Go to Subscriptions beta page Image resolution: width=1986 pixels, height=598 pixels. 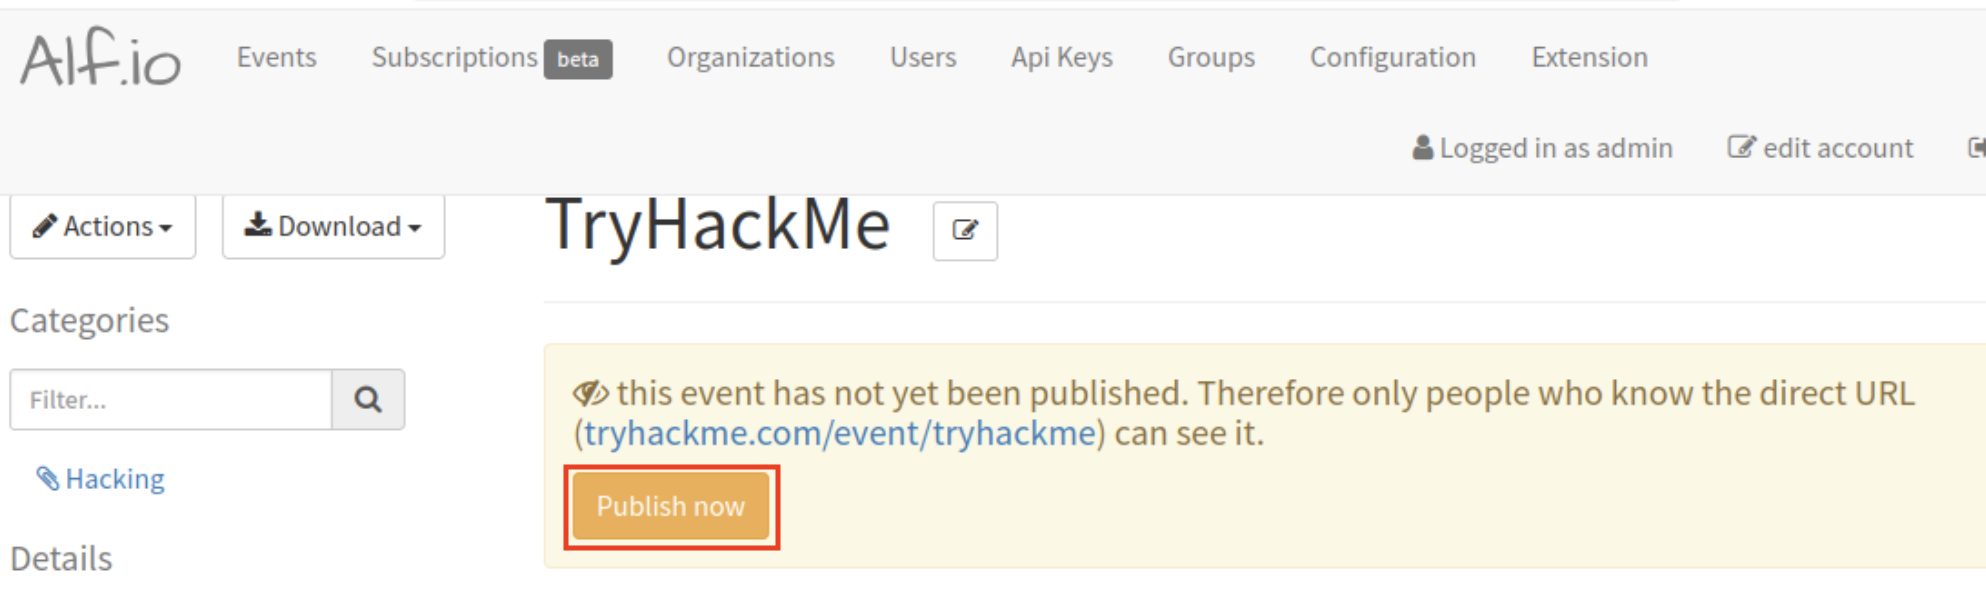pos(491,58)
